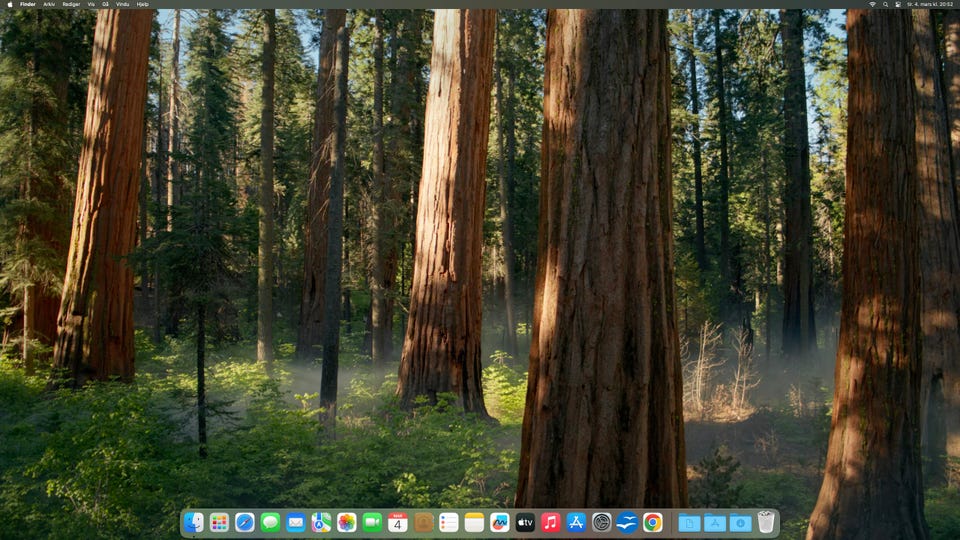Show the Wi-Fi status menu
The width and height of the screenshot is (960, 540).
pos(872,4)
